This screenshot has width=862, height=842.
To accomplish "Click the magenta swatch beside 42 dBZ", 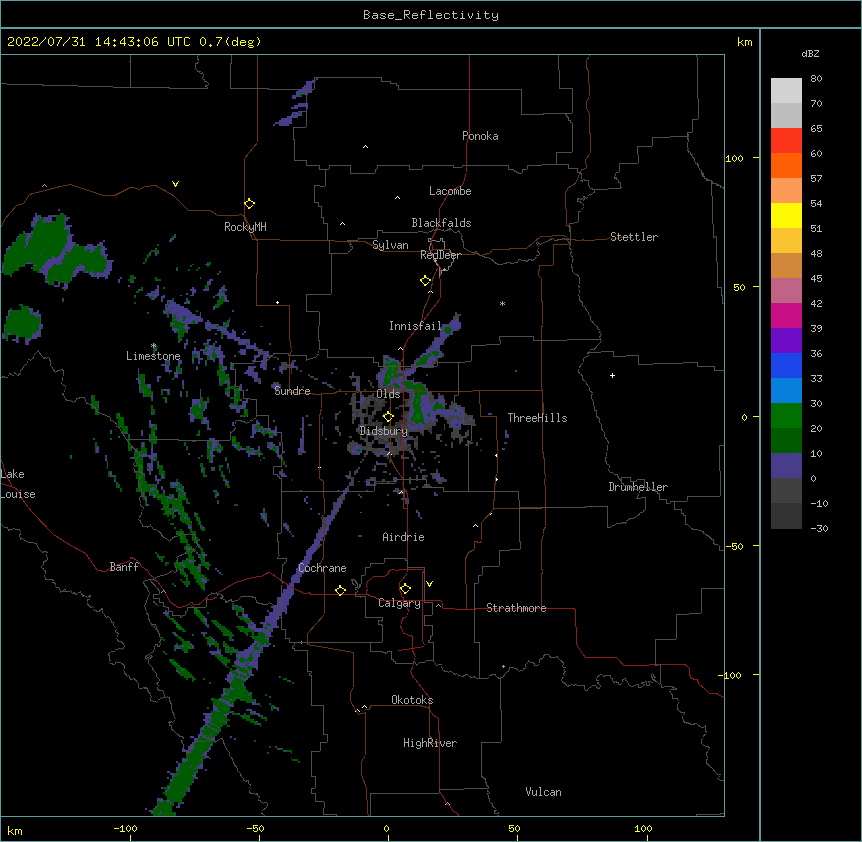I will coord(786,315).
